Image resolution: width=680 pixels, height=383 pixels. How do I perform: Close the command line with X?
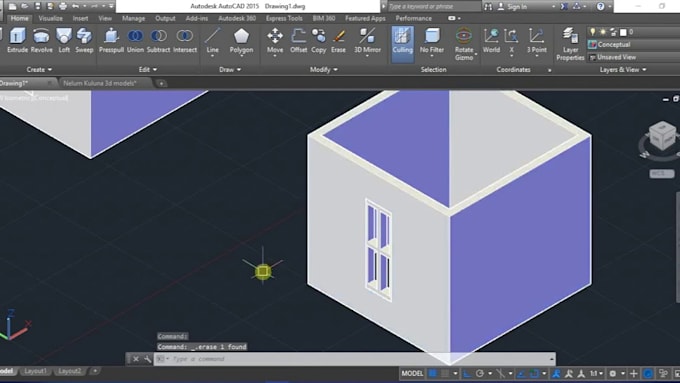[136, 359]
